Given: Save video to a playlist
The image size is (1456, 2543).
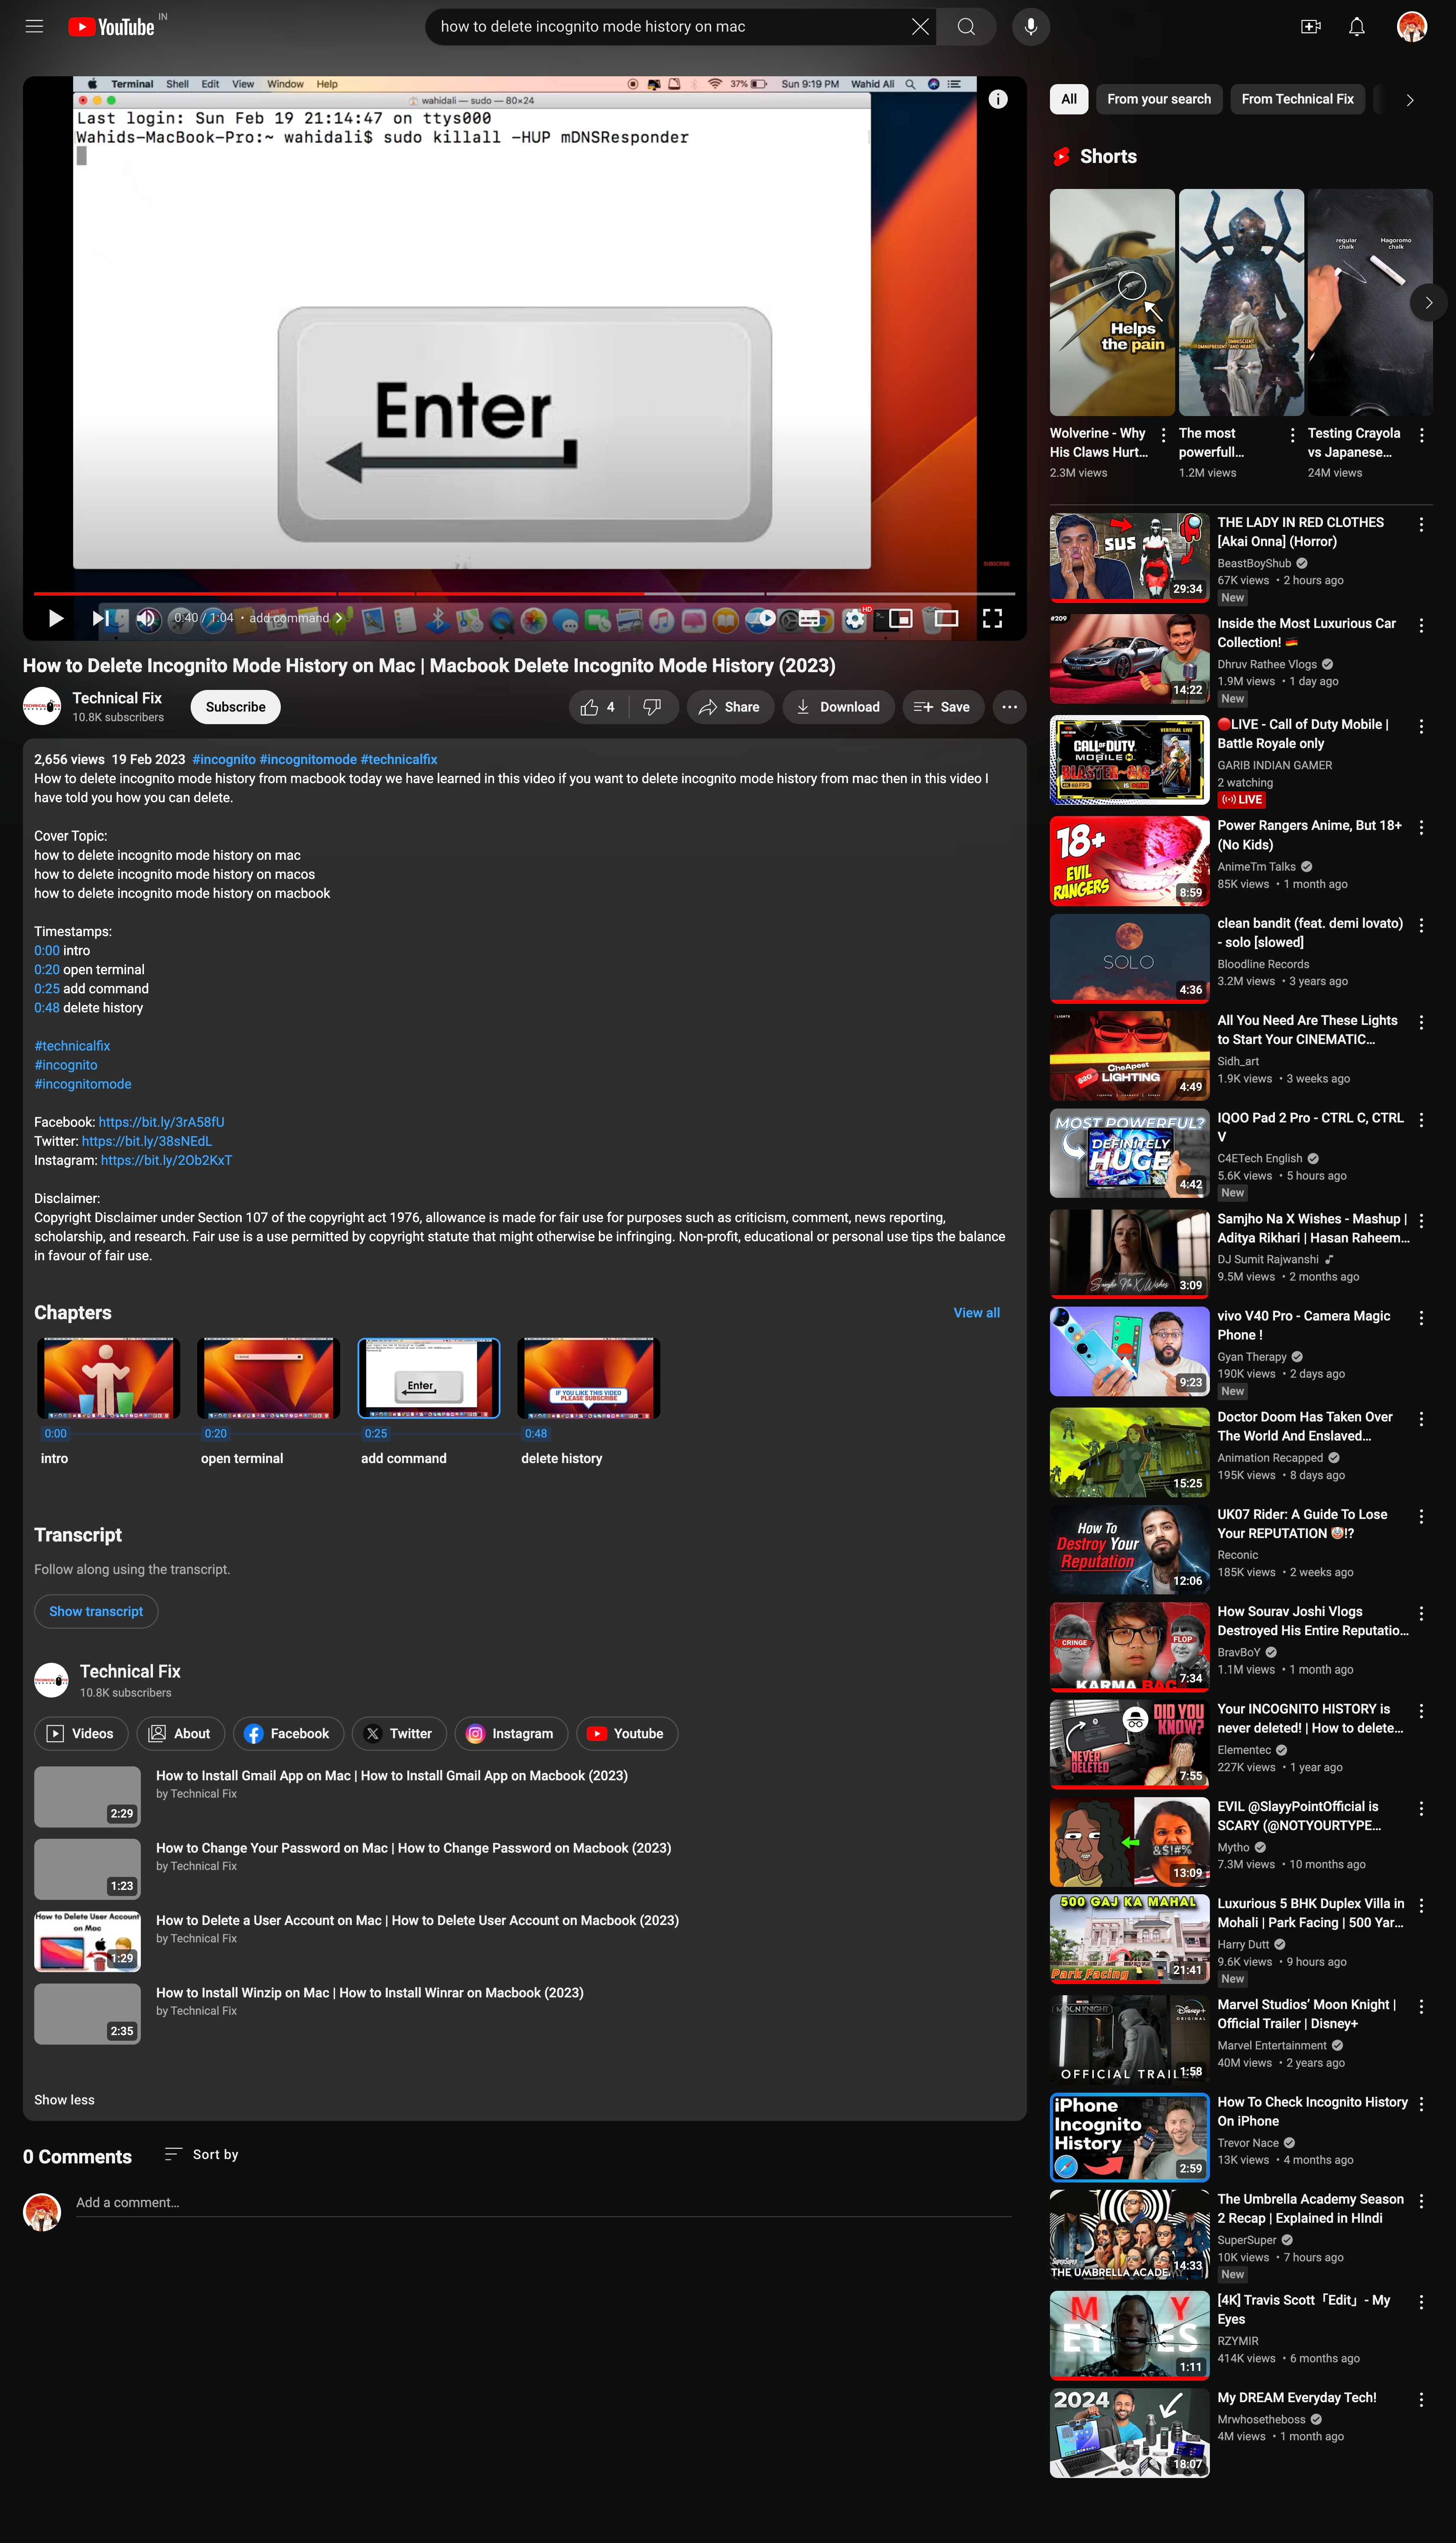Looking at the screenshot, I should click(x=942, y=707).
